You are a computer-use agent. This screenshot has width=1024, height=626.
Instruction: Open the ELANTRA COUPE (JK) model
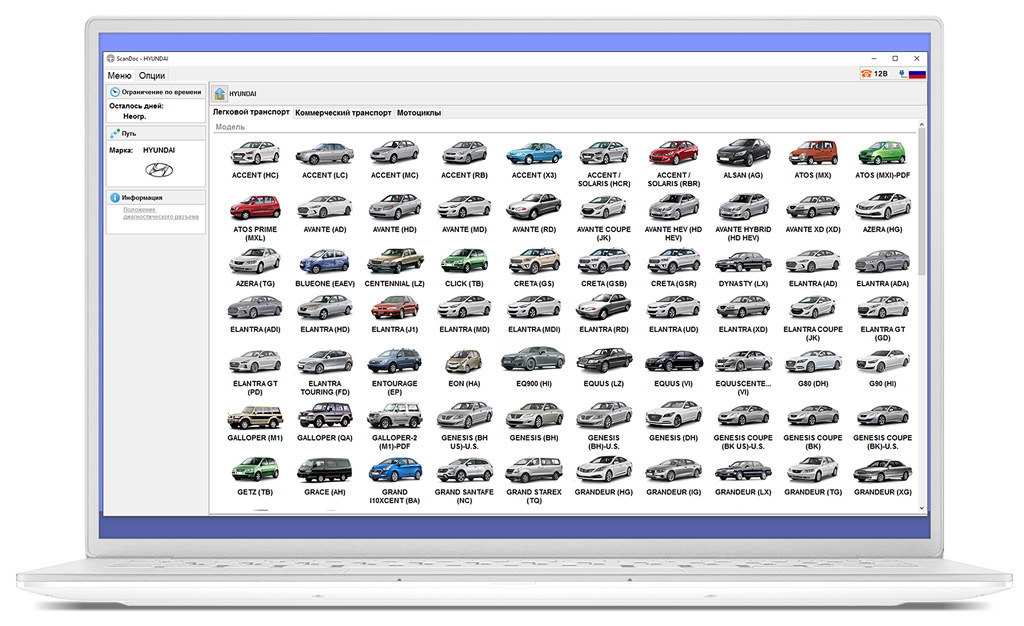coord(813,318)
